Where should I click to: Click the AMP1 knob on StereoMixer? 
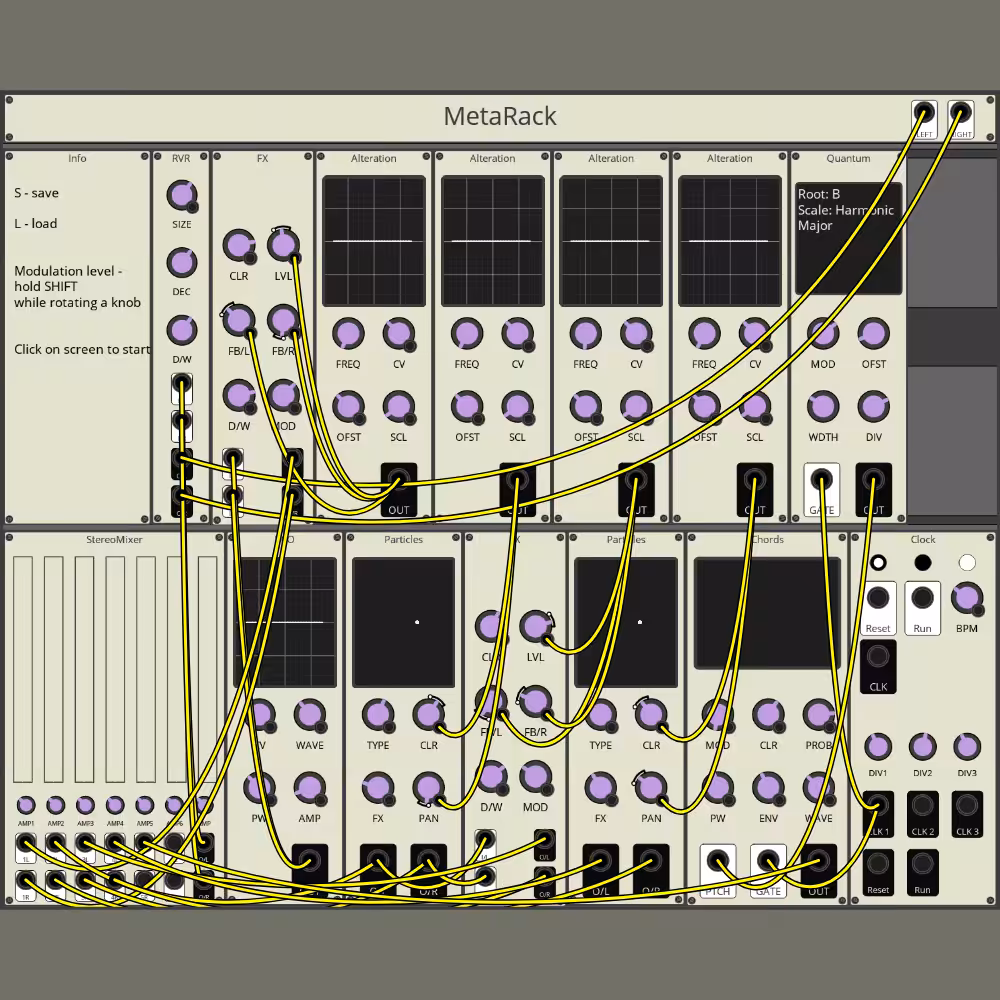pos(26,805)
